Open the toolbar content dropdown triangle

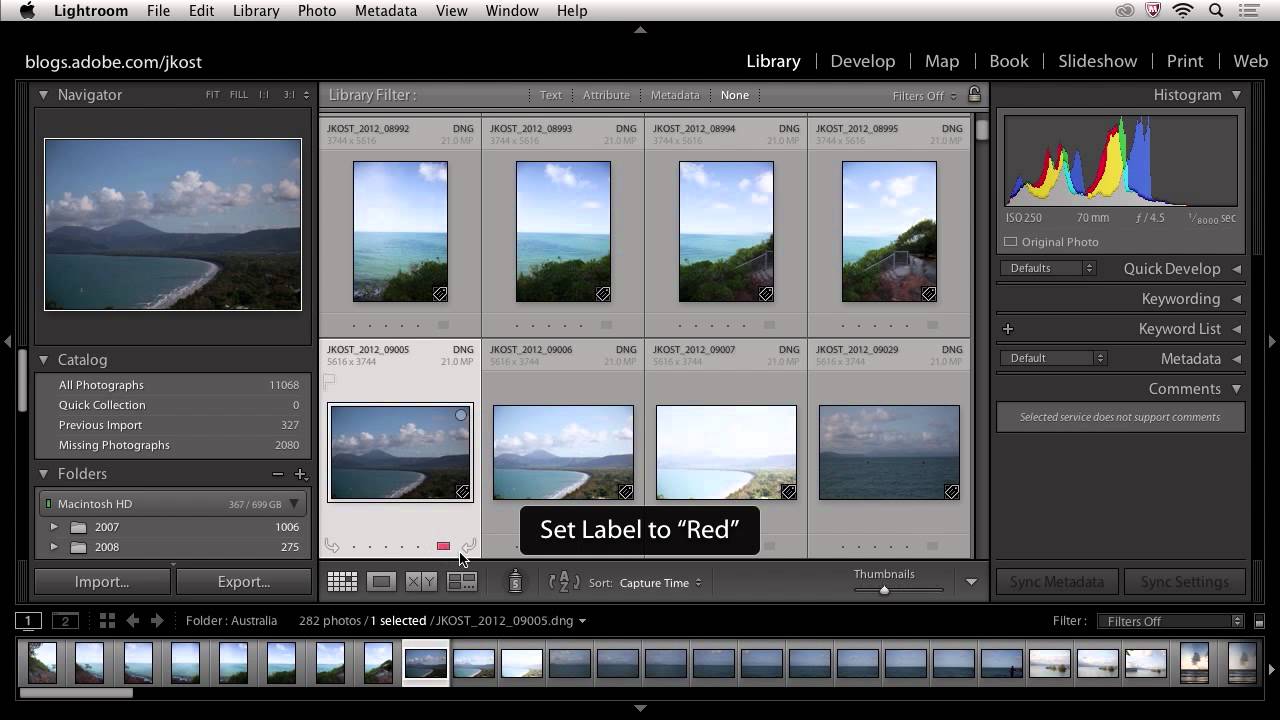[971, 582]
